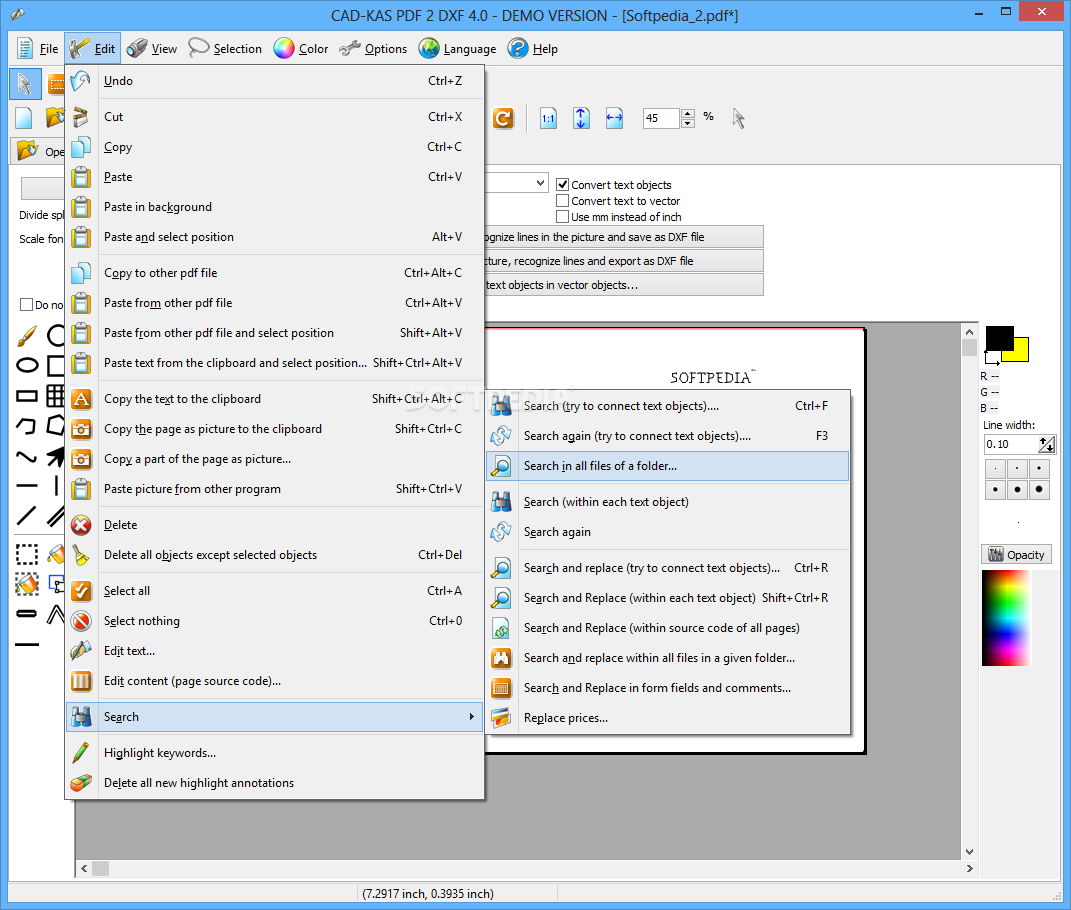The height and width of the screenshot is (910, 1071).
Task: Choose Edit text... menu entry
Action: [x=275, y=651]
